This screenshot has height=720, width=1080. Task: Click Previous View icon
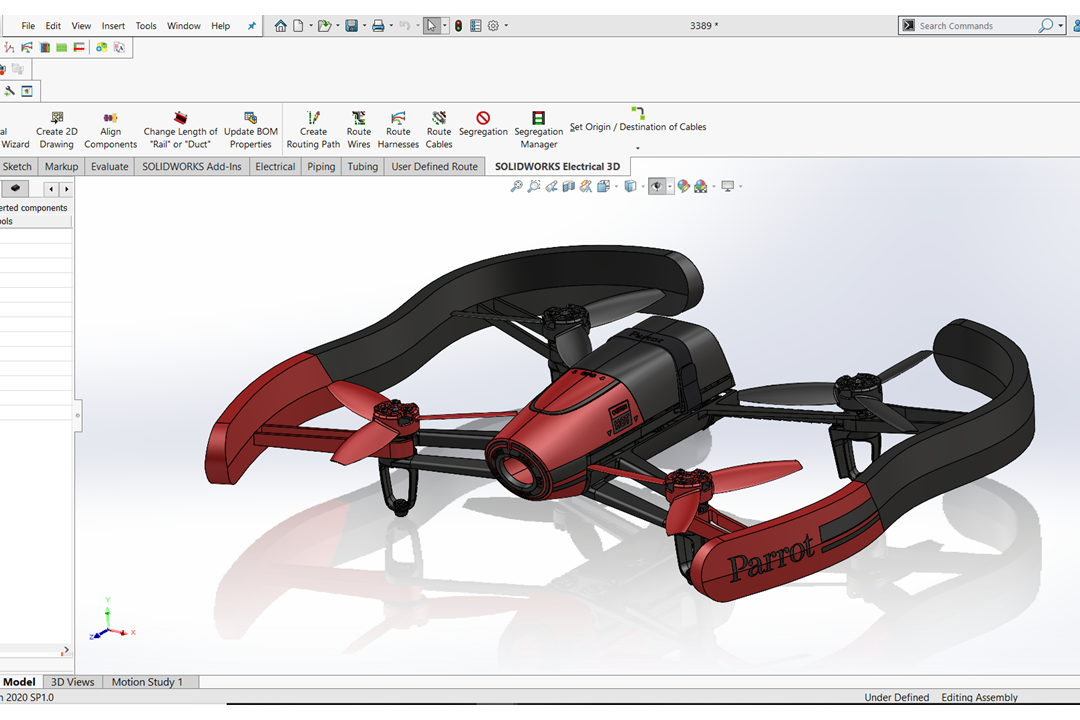(551, 186)
